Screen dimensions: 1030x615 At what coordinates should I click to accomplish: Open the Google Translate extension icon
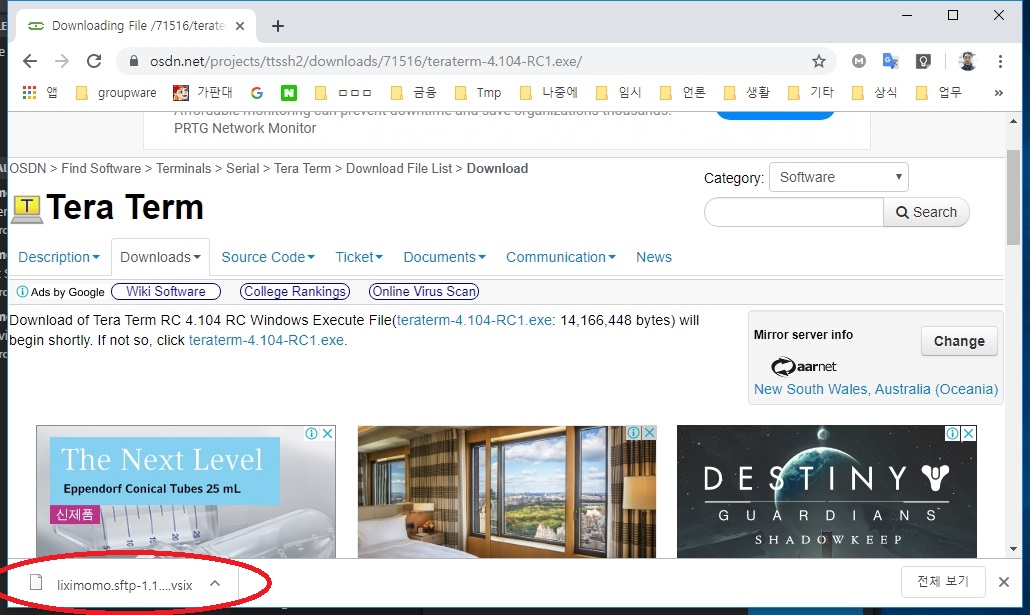[890, 61]
